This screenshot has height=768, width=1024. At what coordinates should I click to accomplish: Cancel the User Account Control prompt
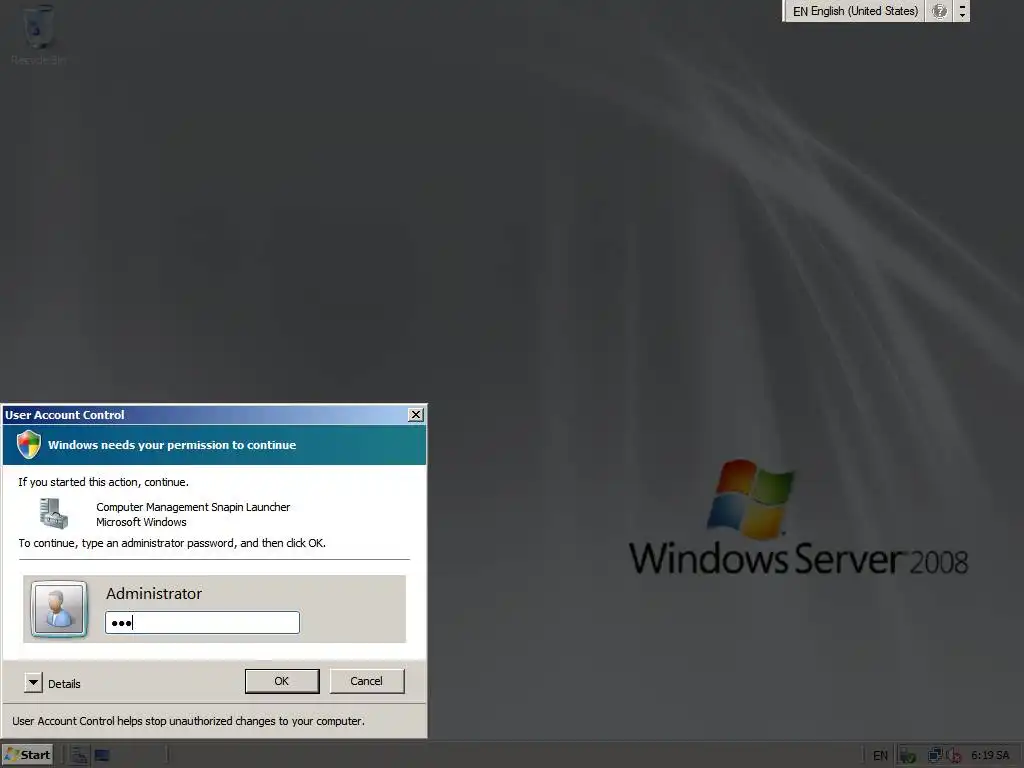click(x=366, y=681)
